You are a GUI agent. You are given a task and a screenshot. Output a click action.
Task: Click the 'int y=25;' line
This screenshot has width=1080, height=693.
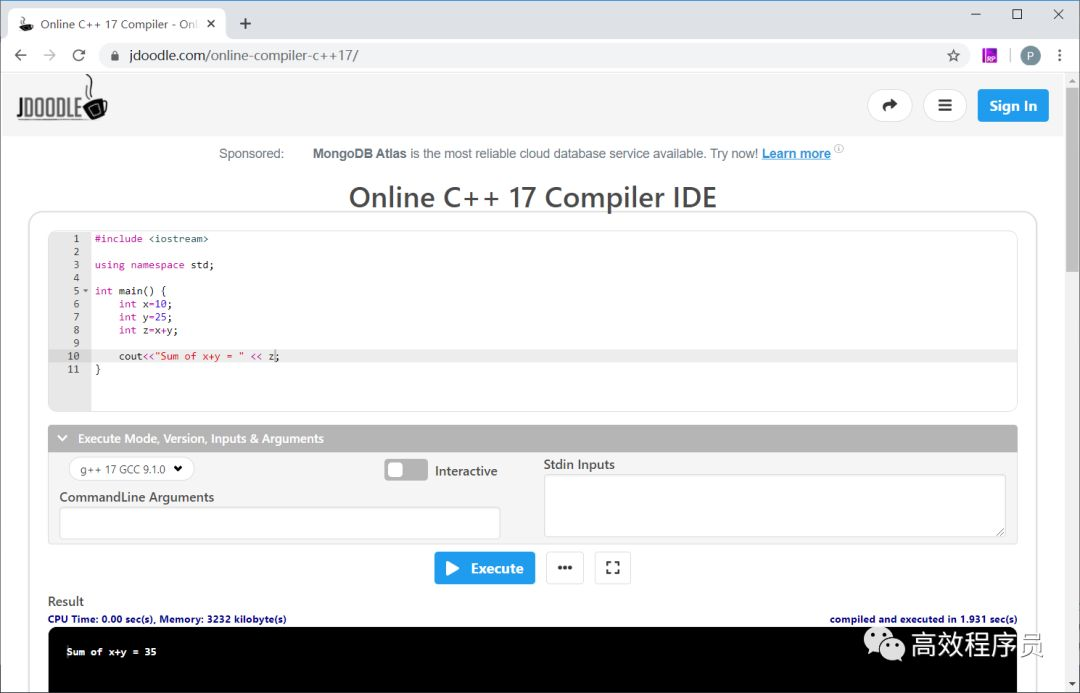point(145,317)
